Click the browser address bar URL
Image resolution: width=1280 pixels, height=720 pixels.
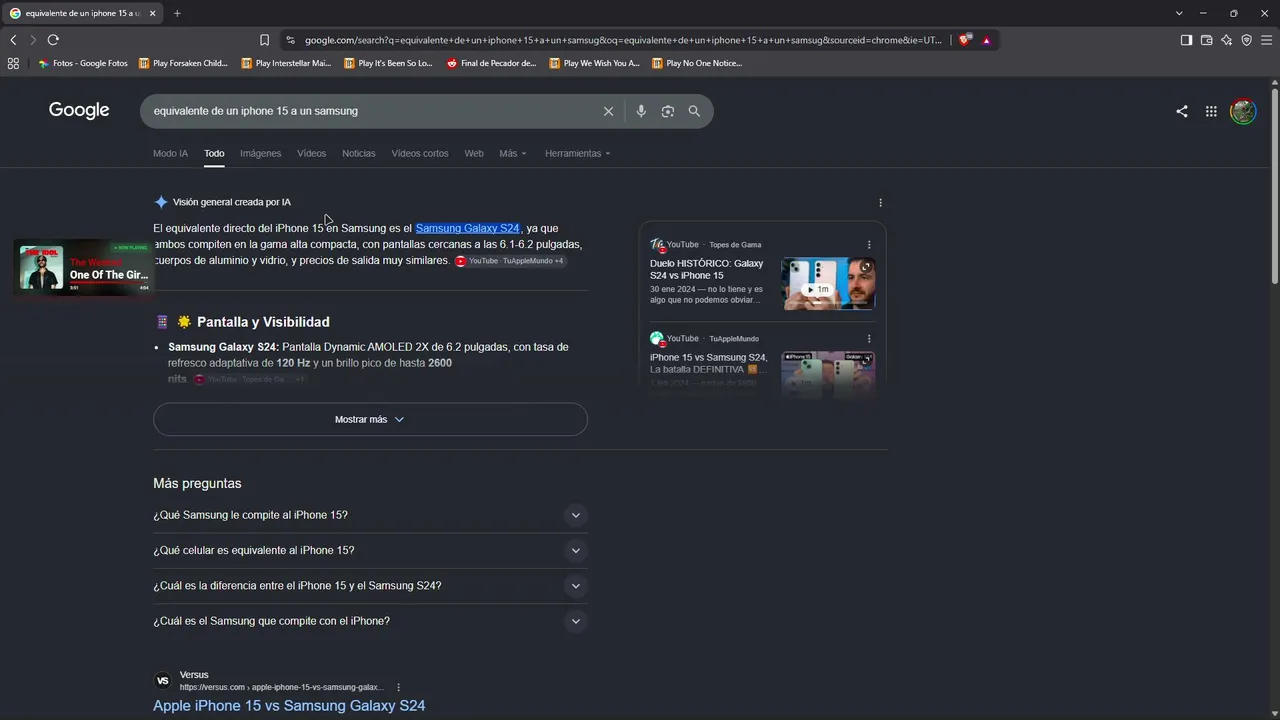[x=624, y=40]
